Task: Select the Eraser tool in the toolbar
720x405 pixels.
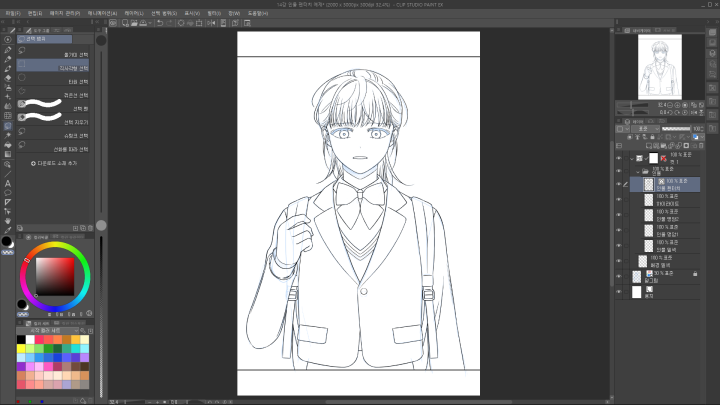Action: 8,76
